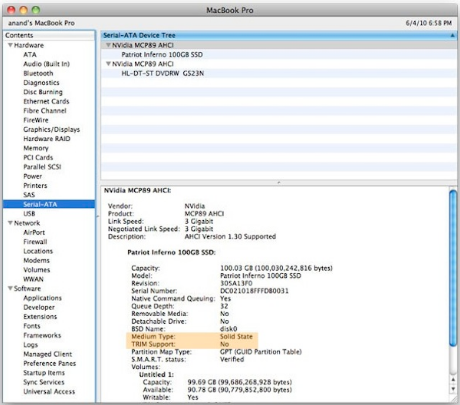The width and height of the screenshot is (460, 405).
Task: Click the serial number DC021018FFFD80031
Action: [x=254, y=291]
